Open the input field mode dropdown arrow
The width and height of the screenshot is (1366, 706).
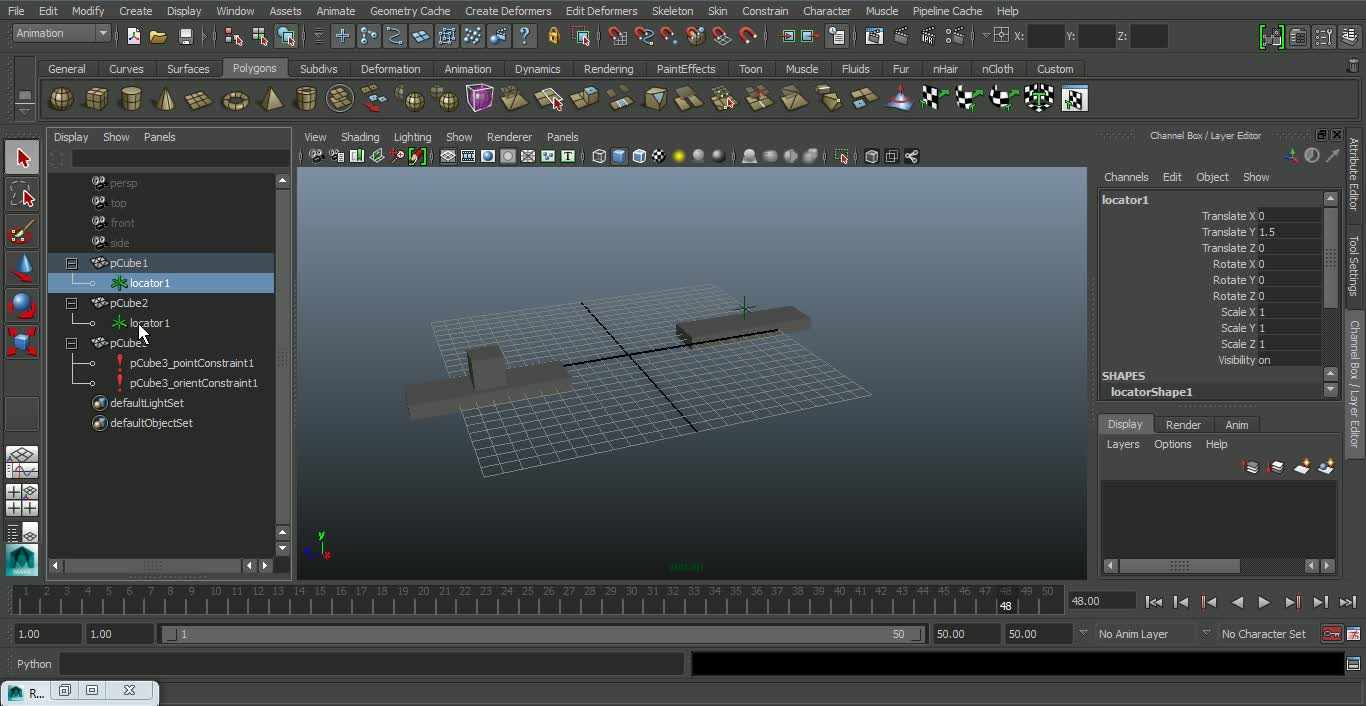click(986, 36)
